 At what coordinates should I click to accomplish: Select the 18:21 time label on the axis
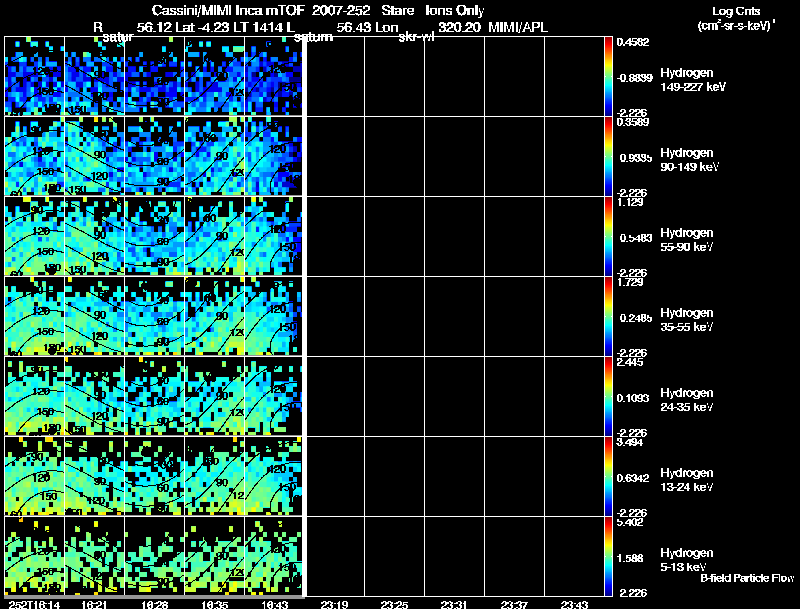point(93,604)
